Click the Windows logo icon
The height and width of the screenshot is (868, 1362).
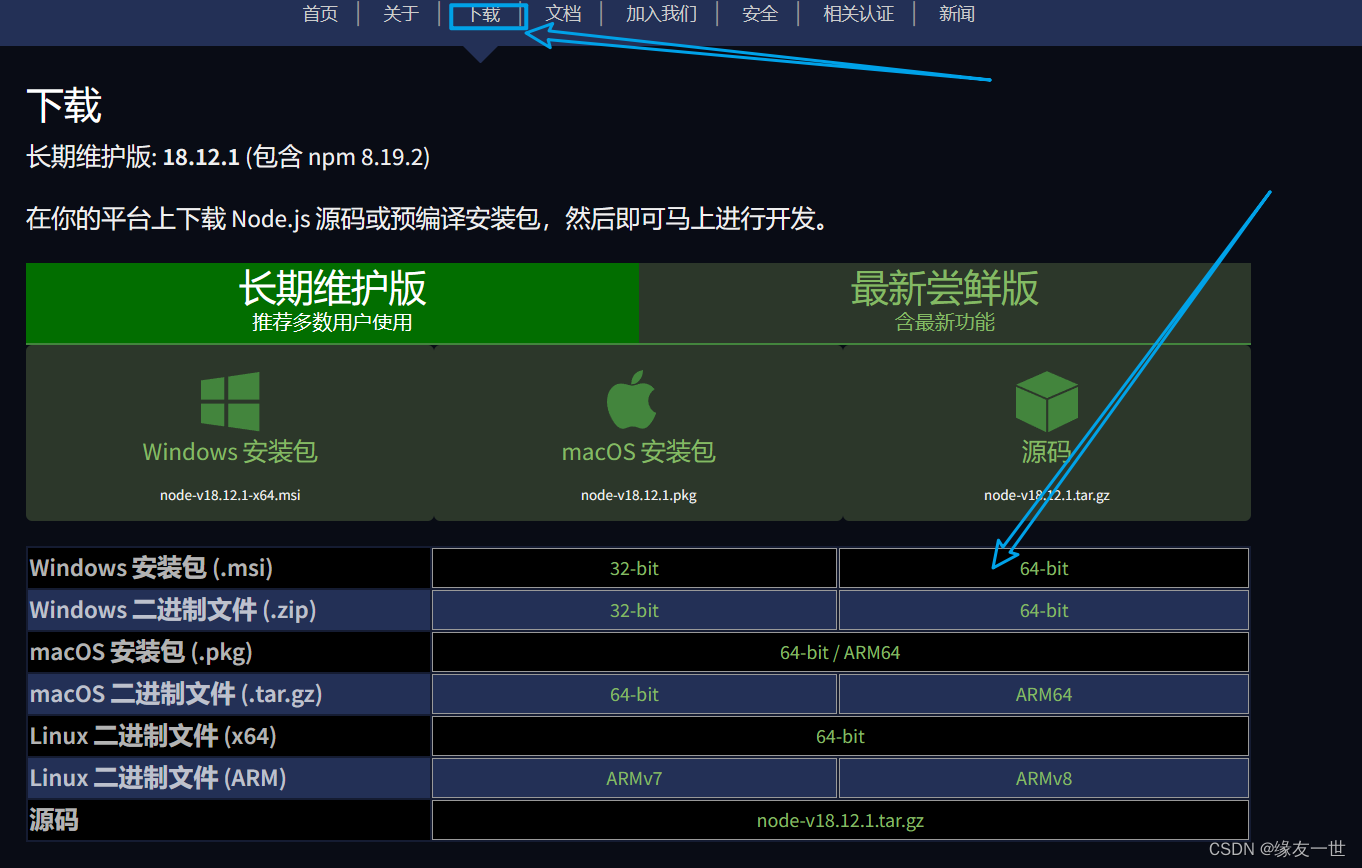pyautogui.click(x=230, y=402)
